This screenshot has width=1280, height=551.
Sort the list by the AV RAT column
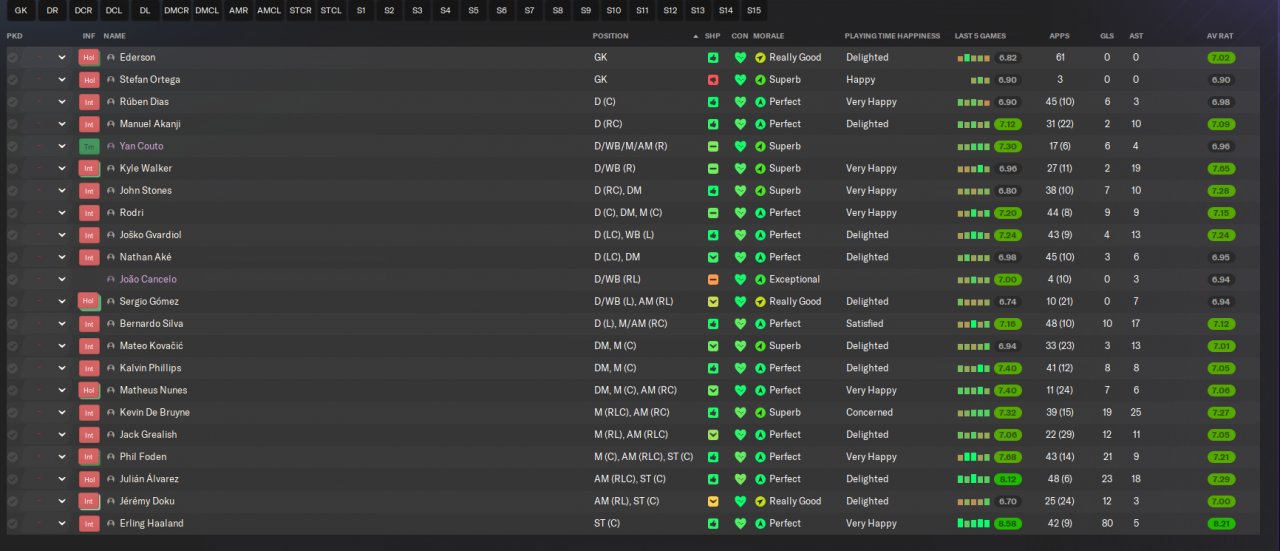click(1221, 36)
